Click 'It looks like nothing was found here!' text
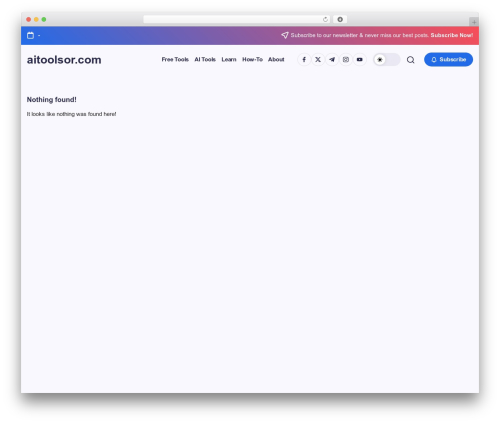 [x=71, y=114]
